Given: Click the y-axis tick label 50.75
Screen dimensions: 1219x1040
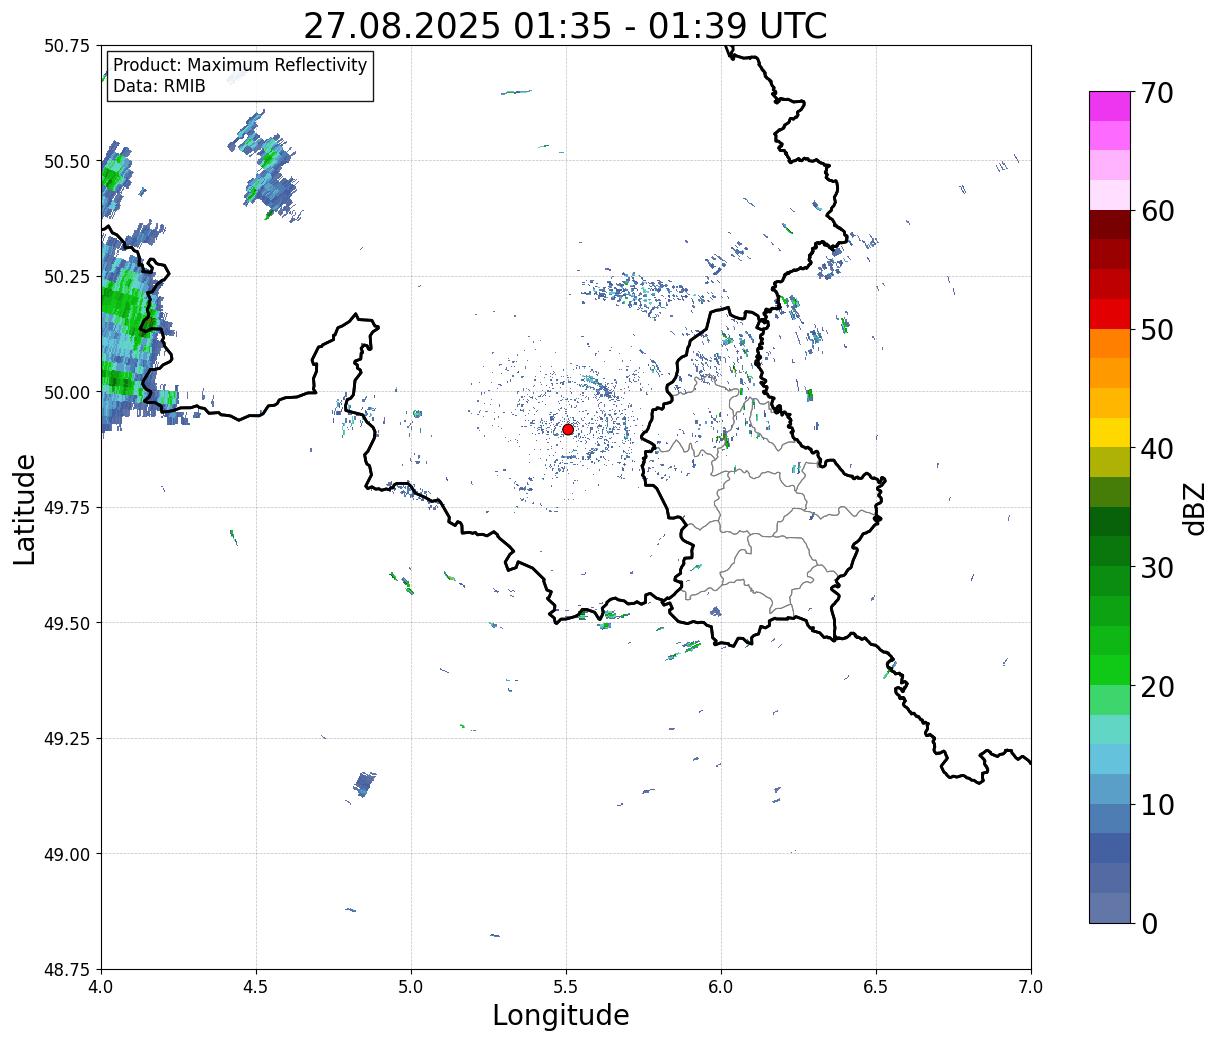Looking at the screenshot, I should [x=67, y=46].
